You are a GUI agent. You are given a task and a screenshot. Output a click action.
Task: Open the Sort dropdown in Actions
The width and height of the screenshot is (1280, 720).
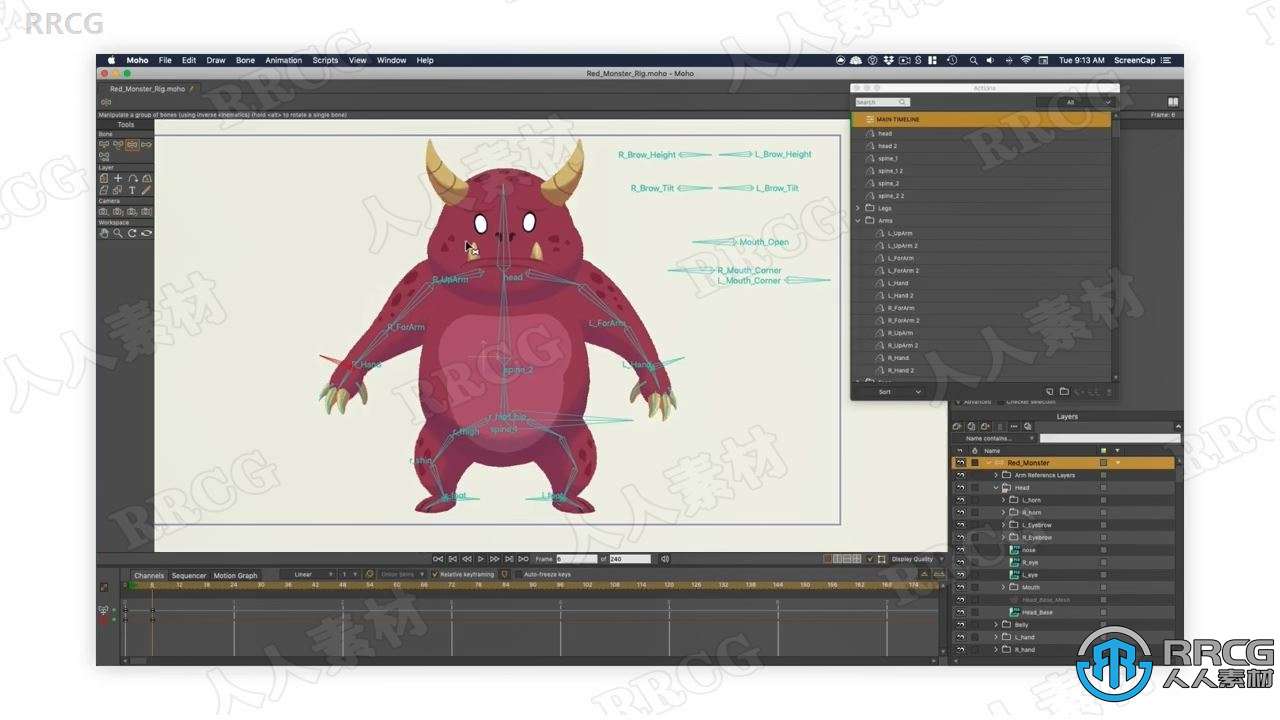[900, 392]
